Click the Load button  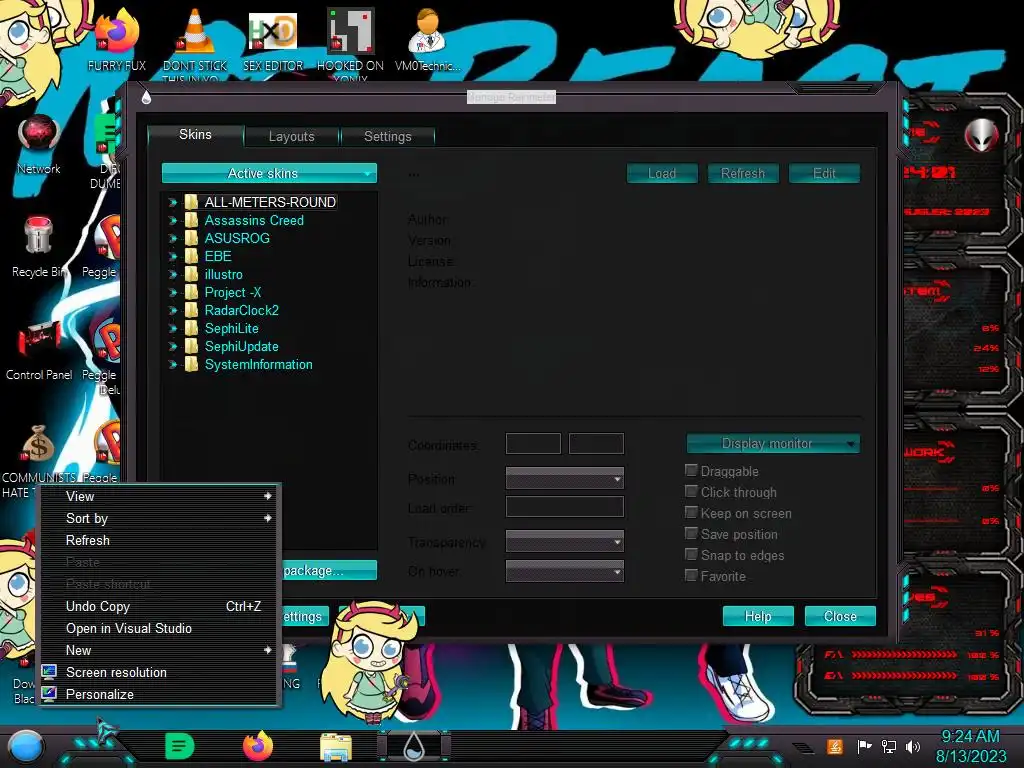coord(662,173)
